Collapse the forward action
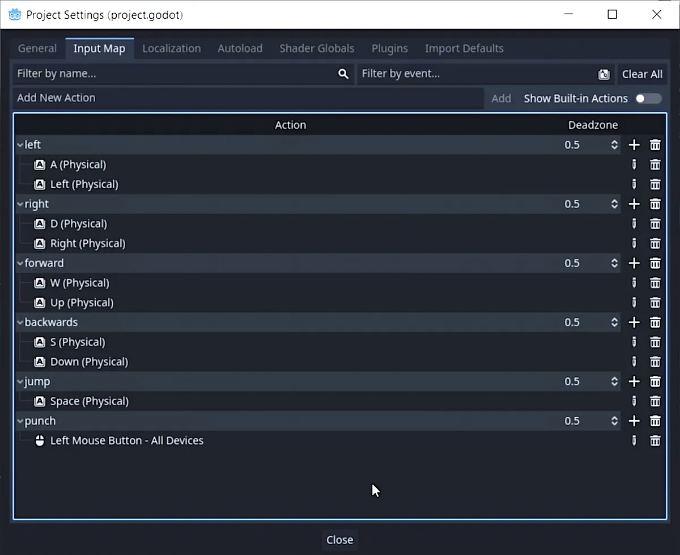680x555 pixels. [x=20, y=263]
